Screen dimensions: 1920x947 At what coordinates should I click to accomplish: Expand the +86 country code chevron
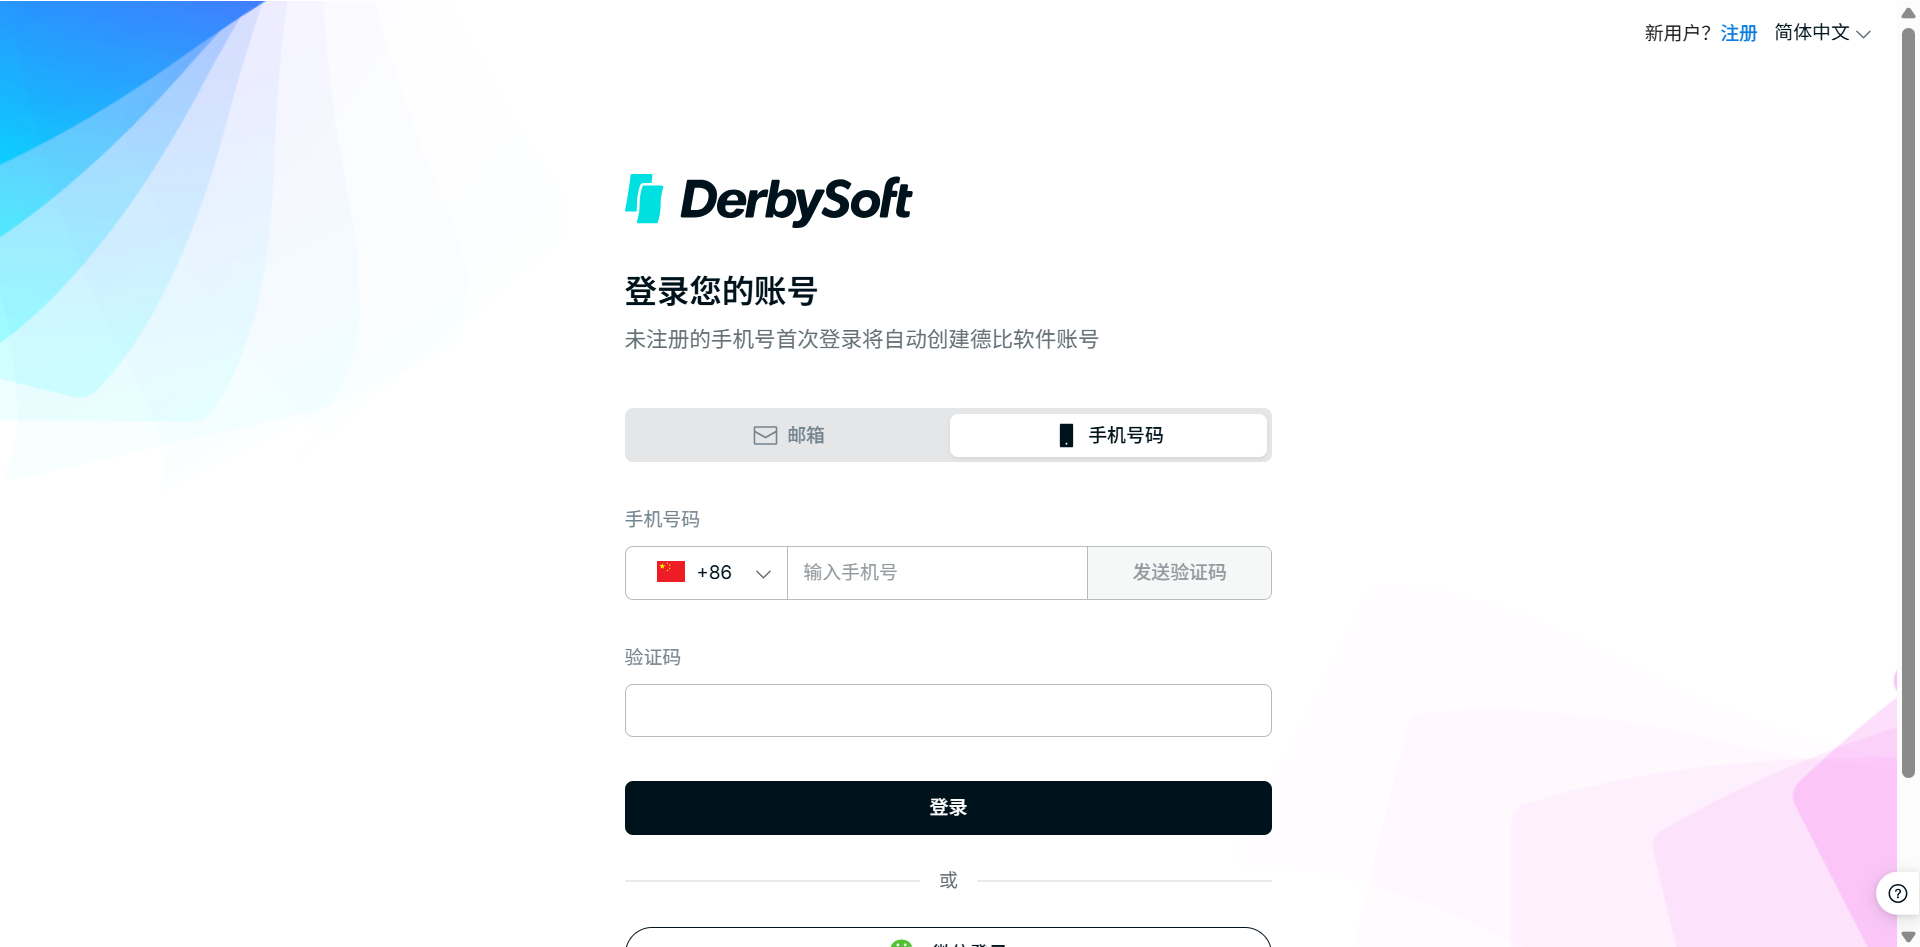(x=763, y=573)
